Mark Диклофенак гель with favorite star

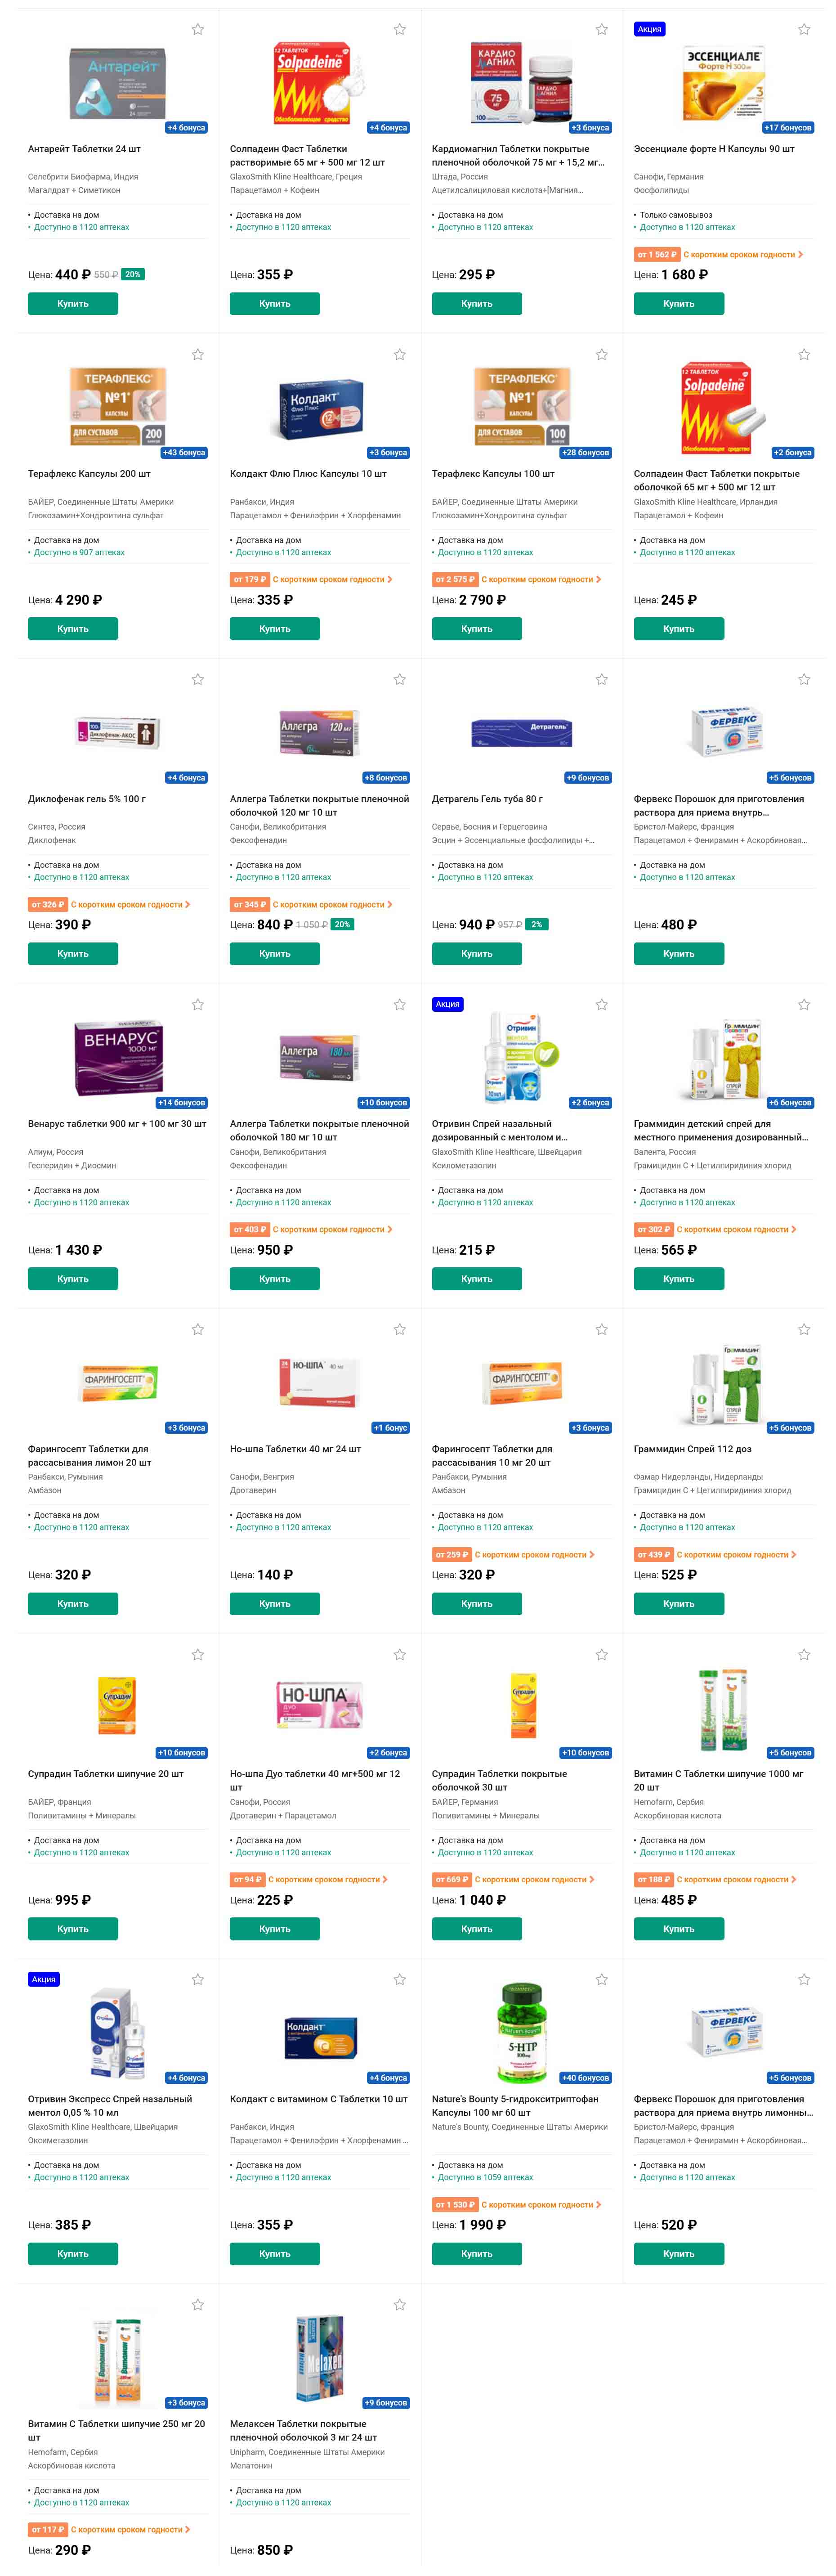198,679
